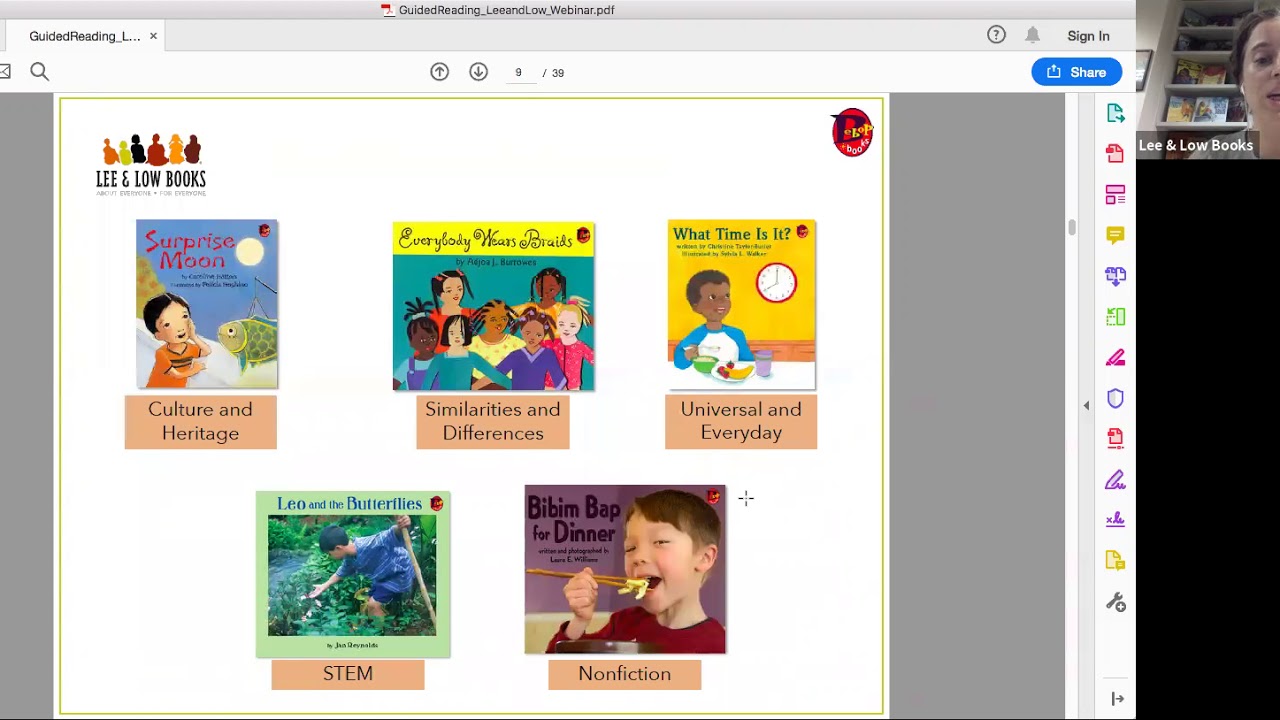Viewport: 1280px width, 720px height.
Task: Click the total page count 39
Action: (x=558, y=73)
